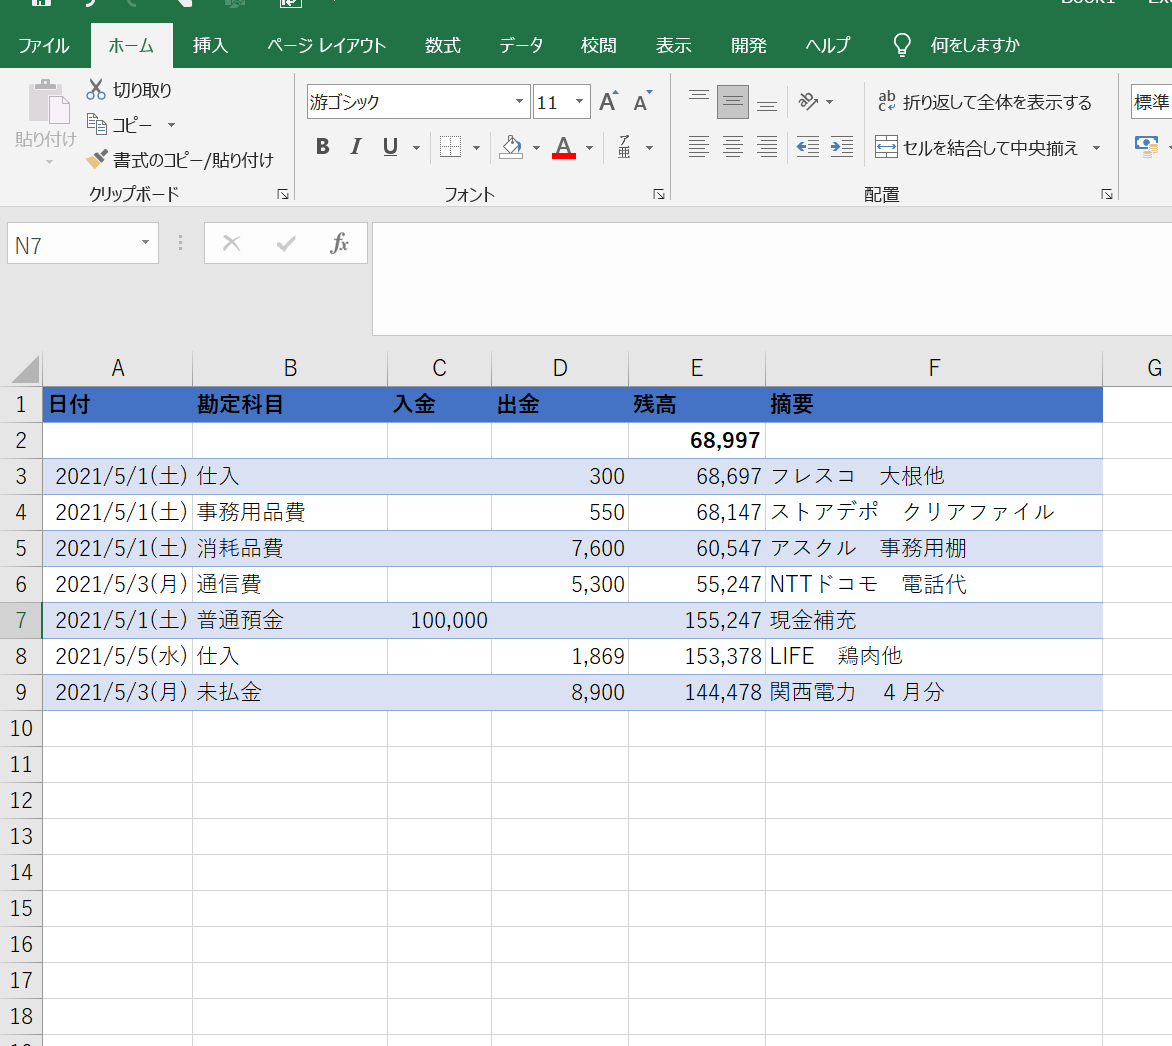The height and width of the screenshot is (1046, 1172).
Task: Click the Increase Font Size icon
Action: 608,102
